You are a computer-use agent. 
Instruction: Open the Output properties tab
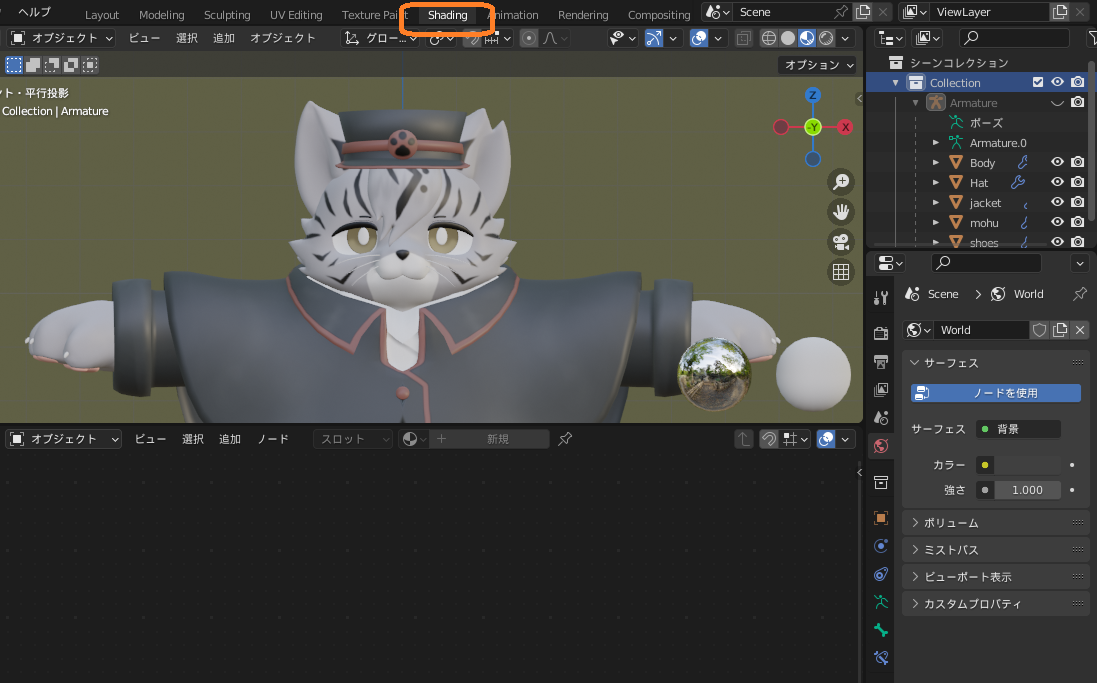(x=881, y=361)
